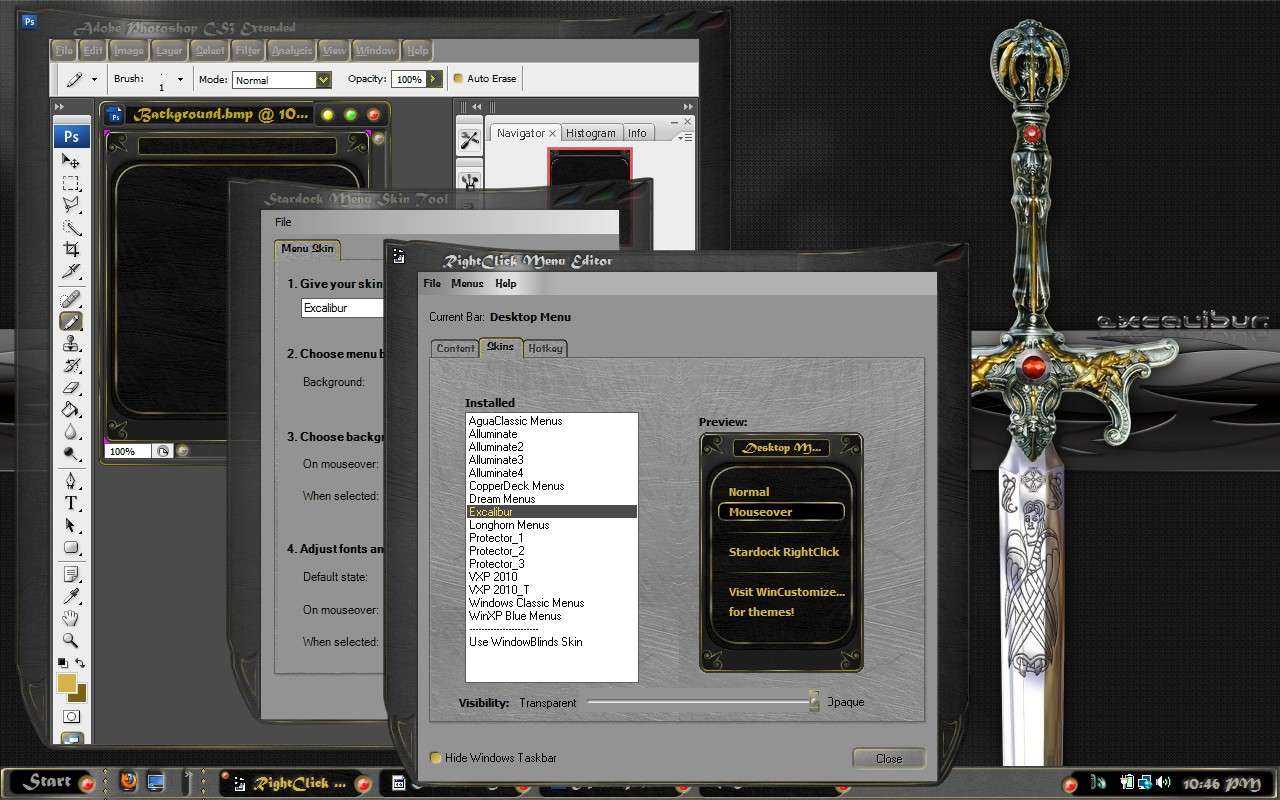
Task: Click the document zoom 100% field
Action: [128, 451]
